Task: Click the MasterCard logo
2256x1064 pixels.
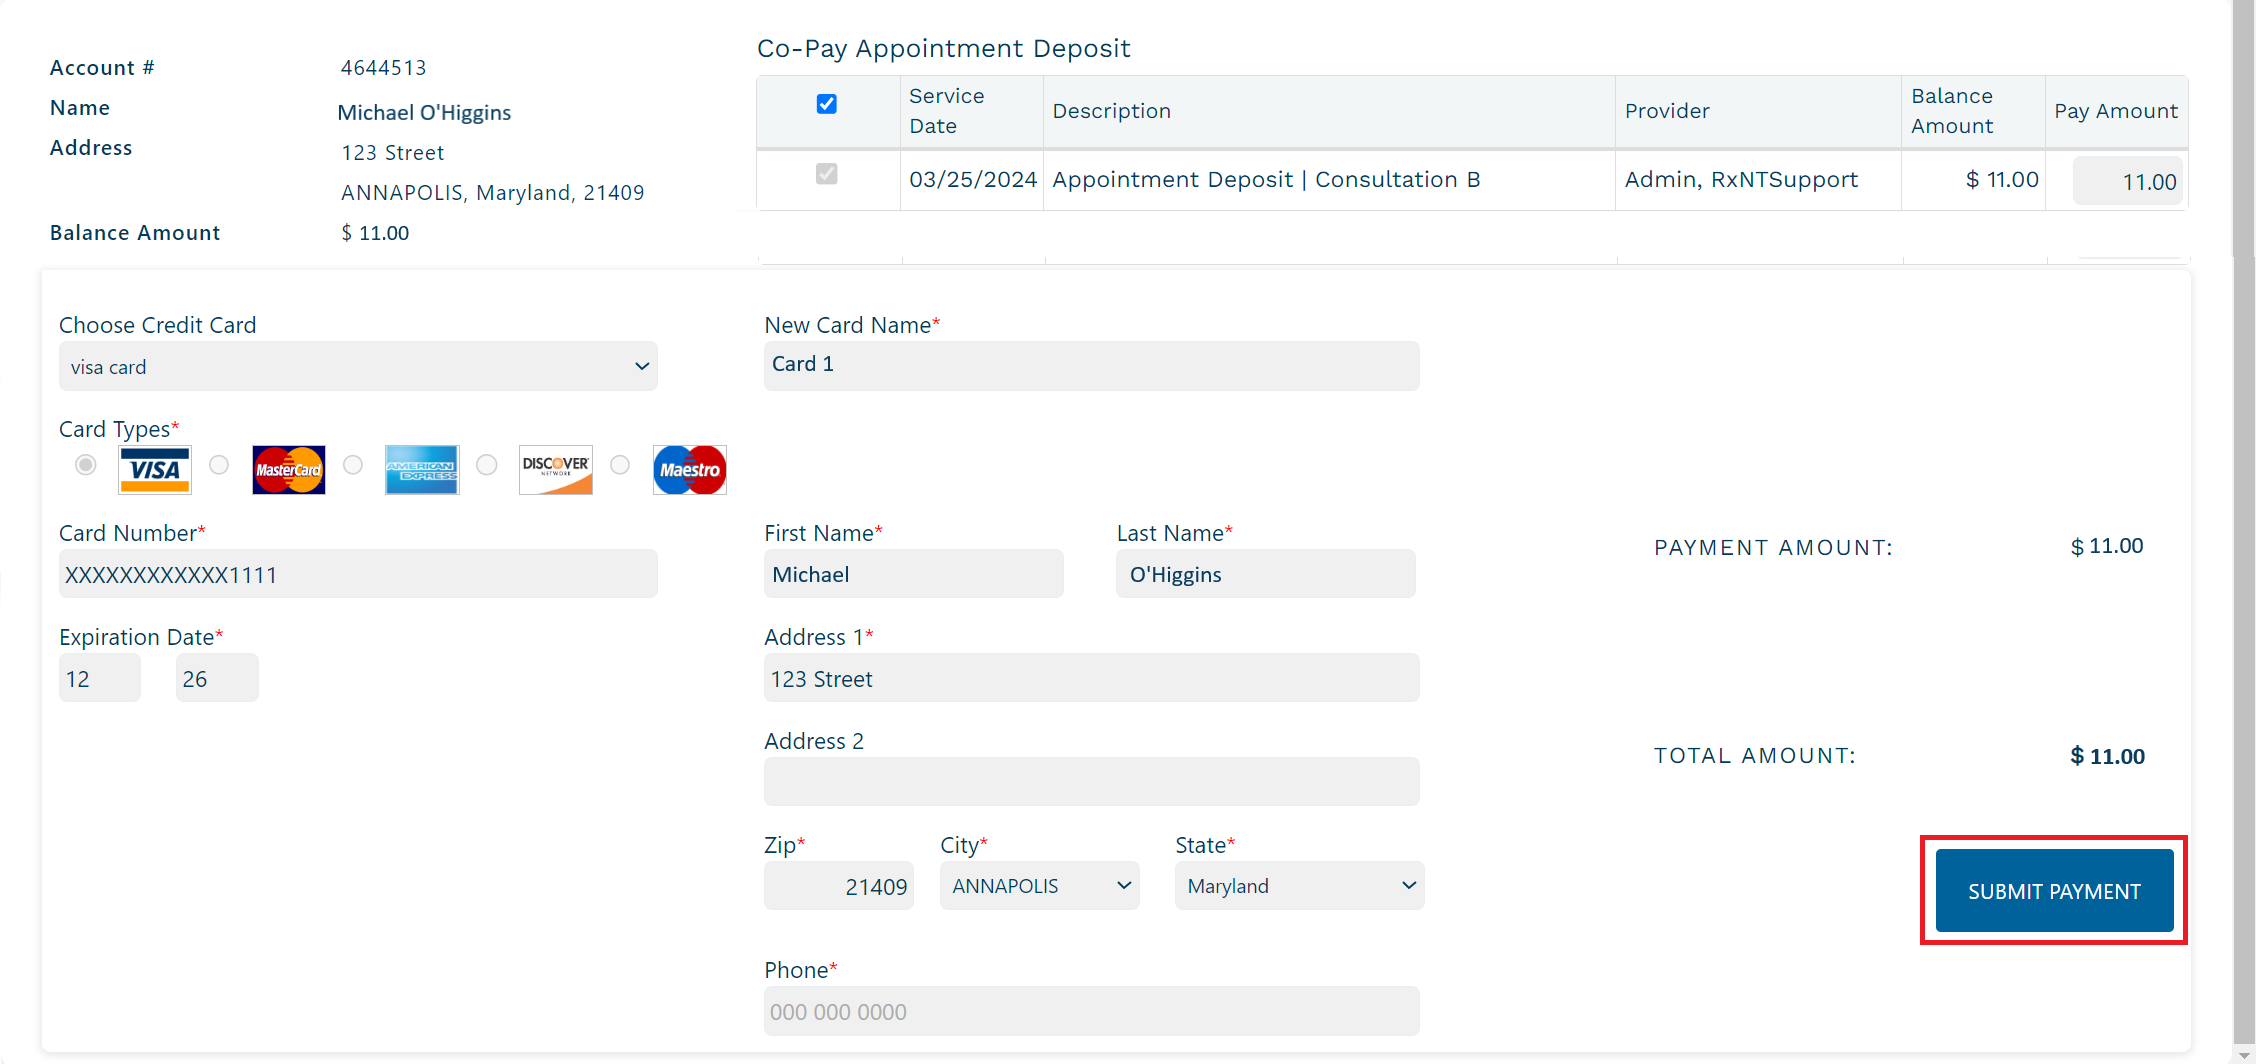Action: (x=289, y=470)
